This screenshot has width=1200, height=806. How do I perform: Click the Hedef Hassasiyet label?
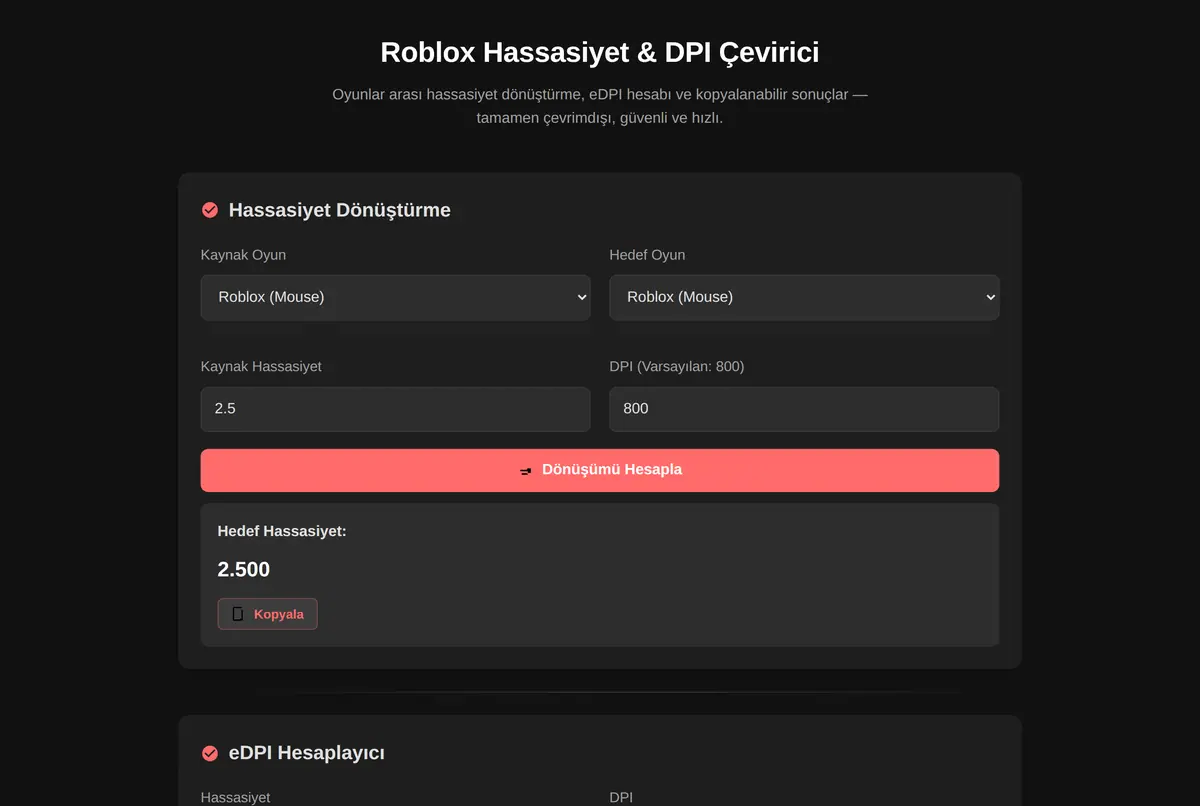pos(282,531)
